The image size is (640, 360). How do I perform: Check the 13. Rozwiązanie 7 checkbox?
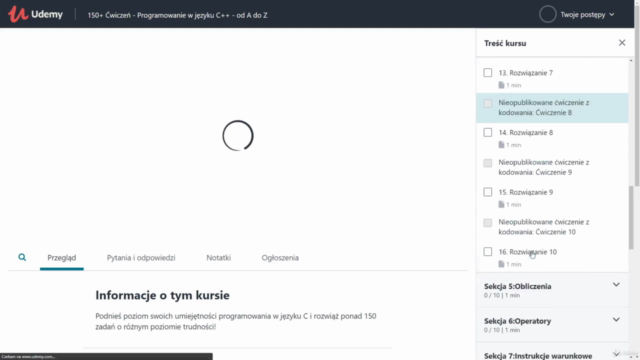tap(488, 73)
